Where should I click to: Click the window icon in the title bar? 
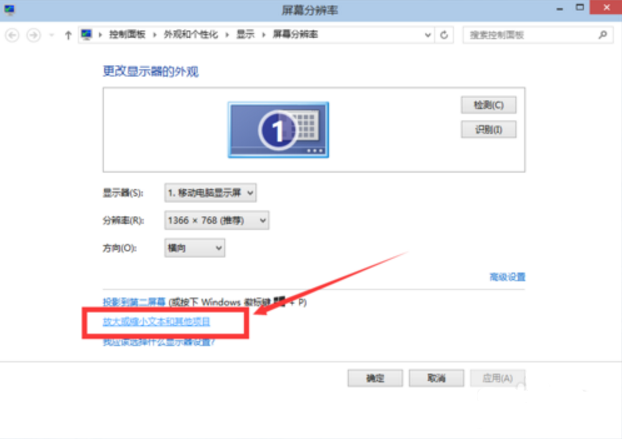[11, 10]
